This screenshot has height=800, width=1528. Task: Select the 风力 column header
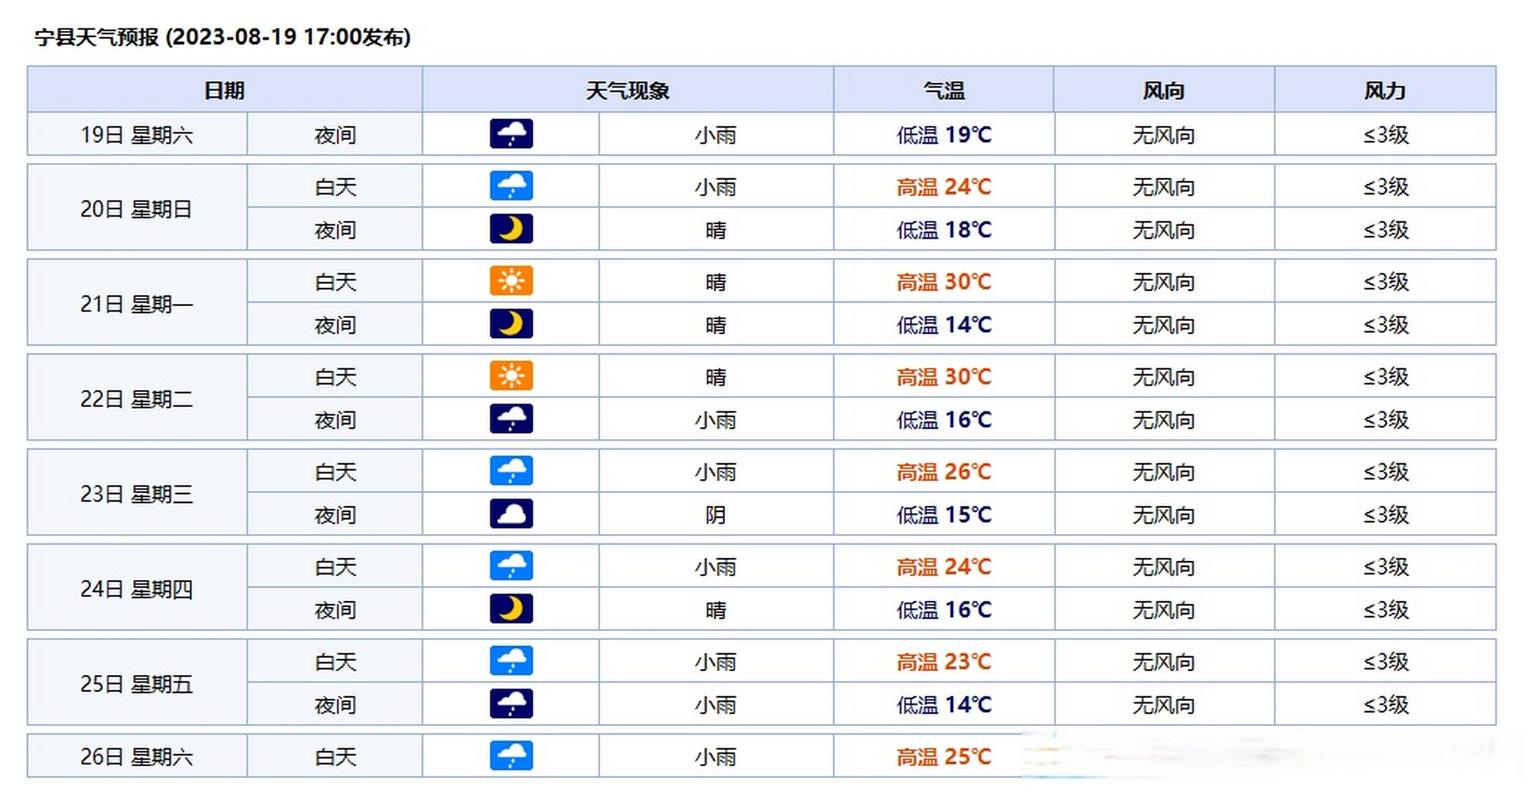click(1385, 90)
